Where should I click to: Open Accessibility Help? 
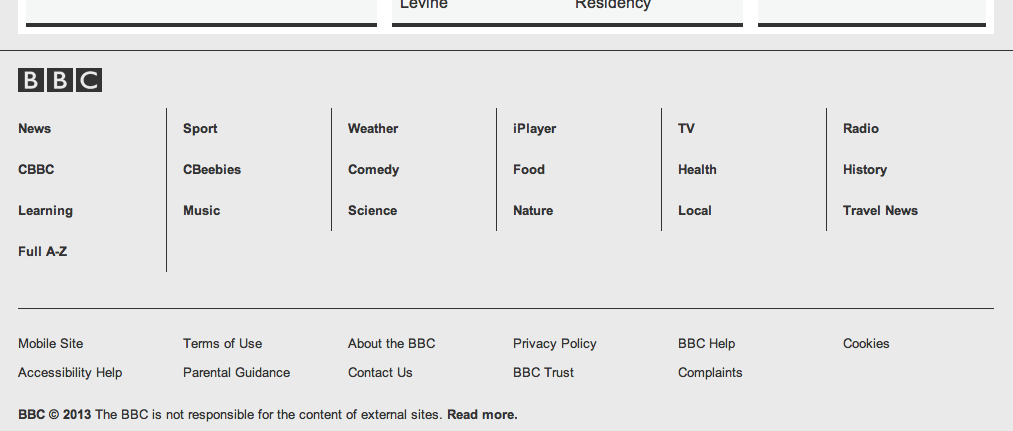point(70,373)
